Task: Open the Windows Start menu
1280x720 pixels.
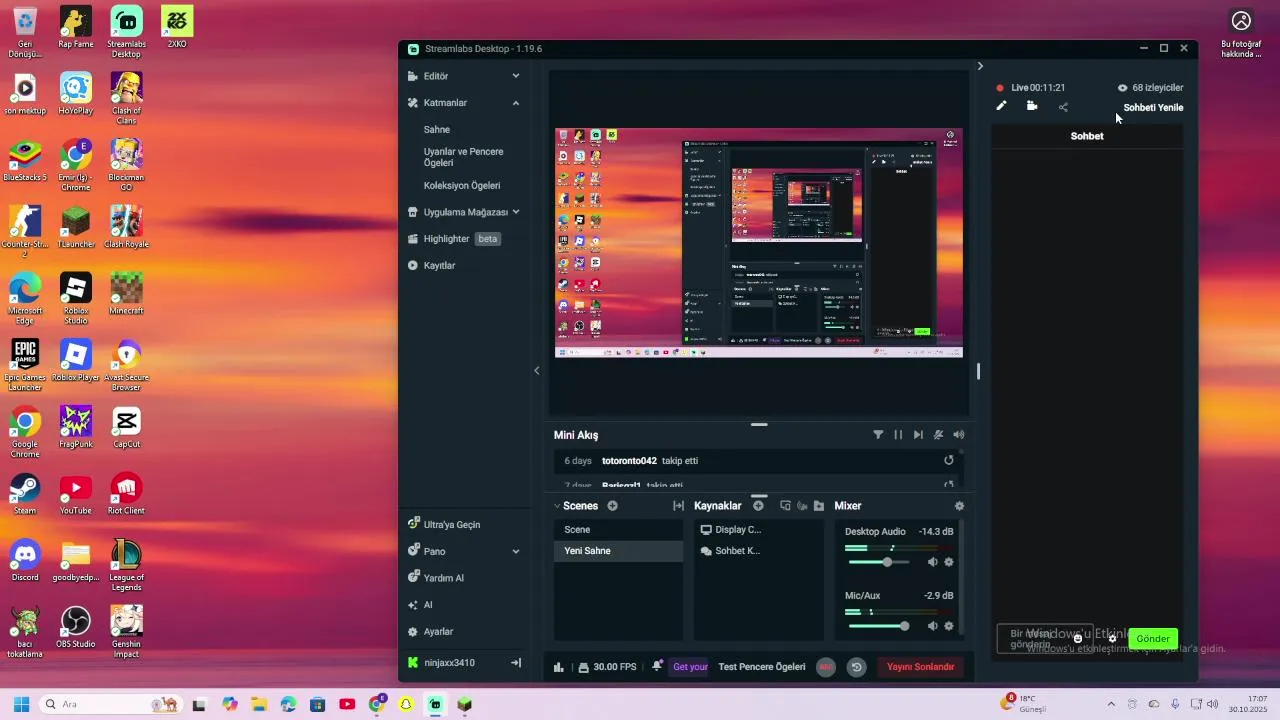Action: [21, 704]
